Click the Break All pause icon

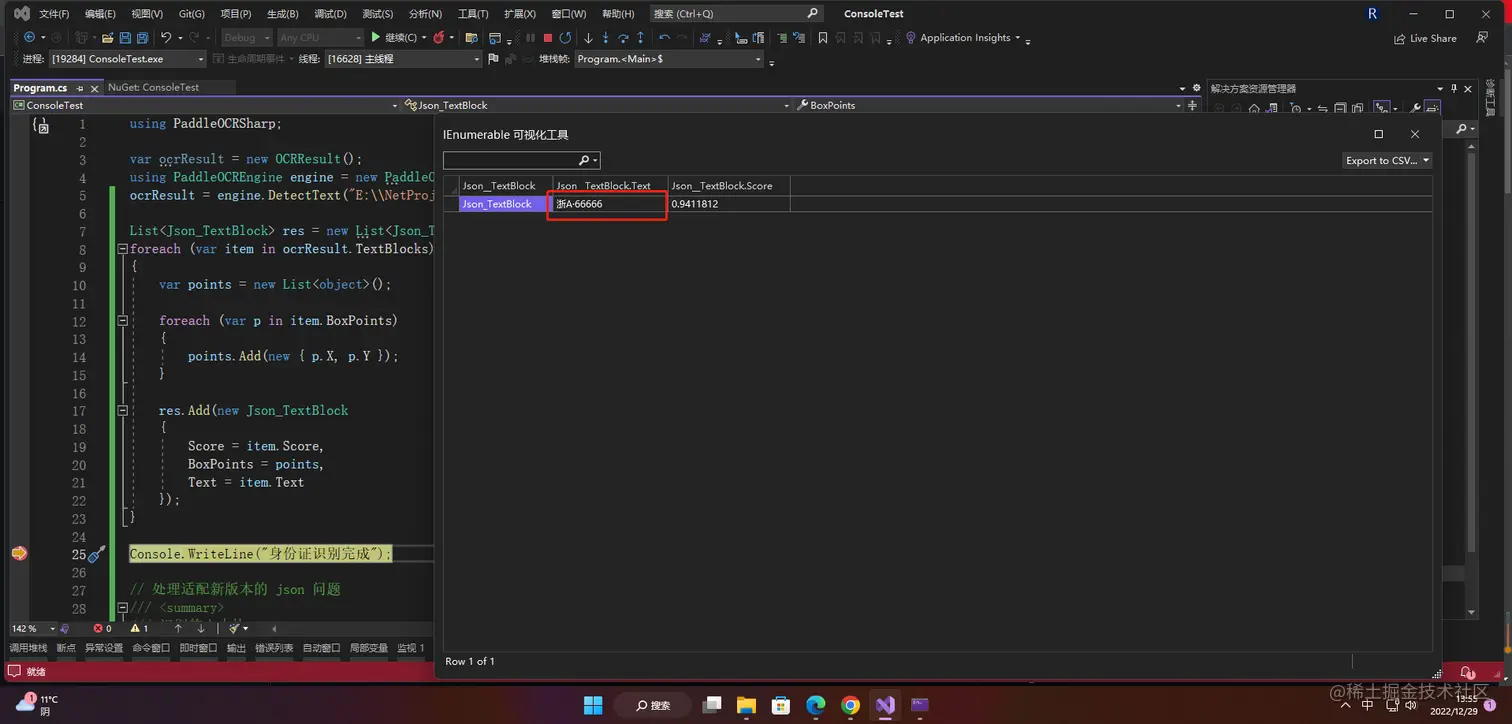[531, 38]
